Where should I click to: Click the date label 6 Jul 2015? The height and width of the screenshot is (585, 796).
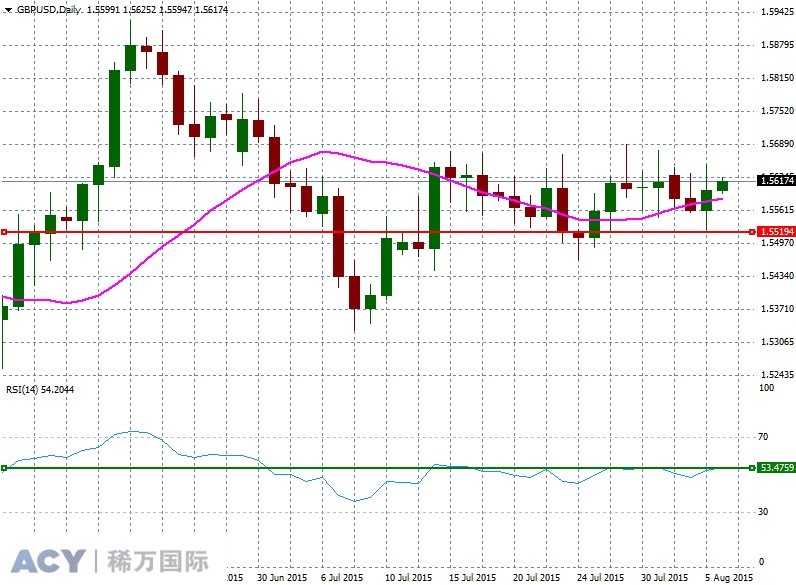point(342,578)
